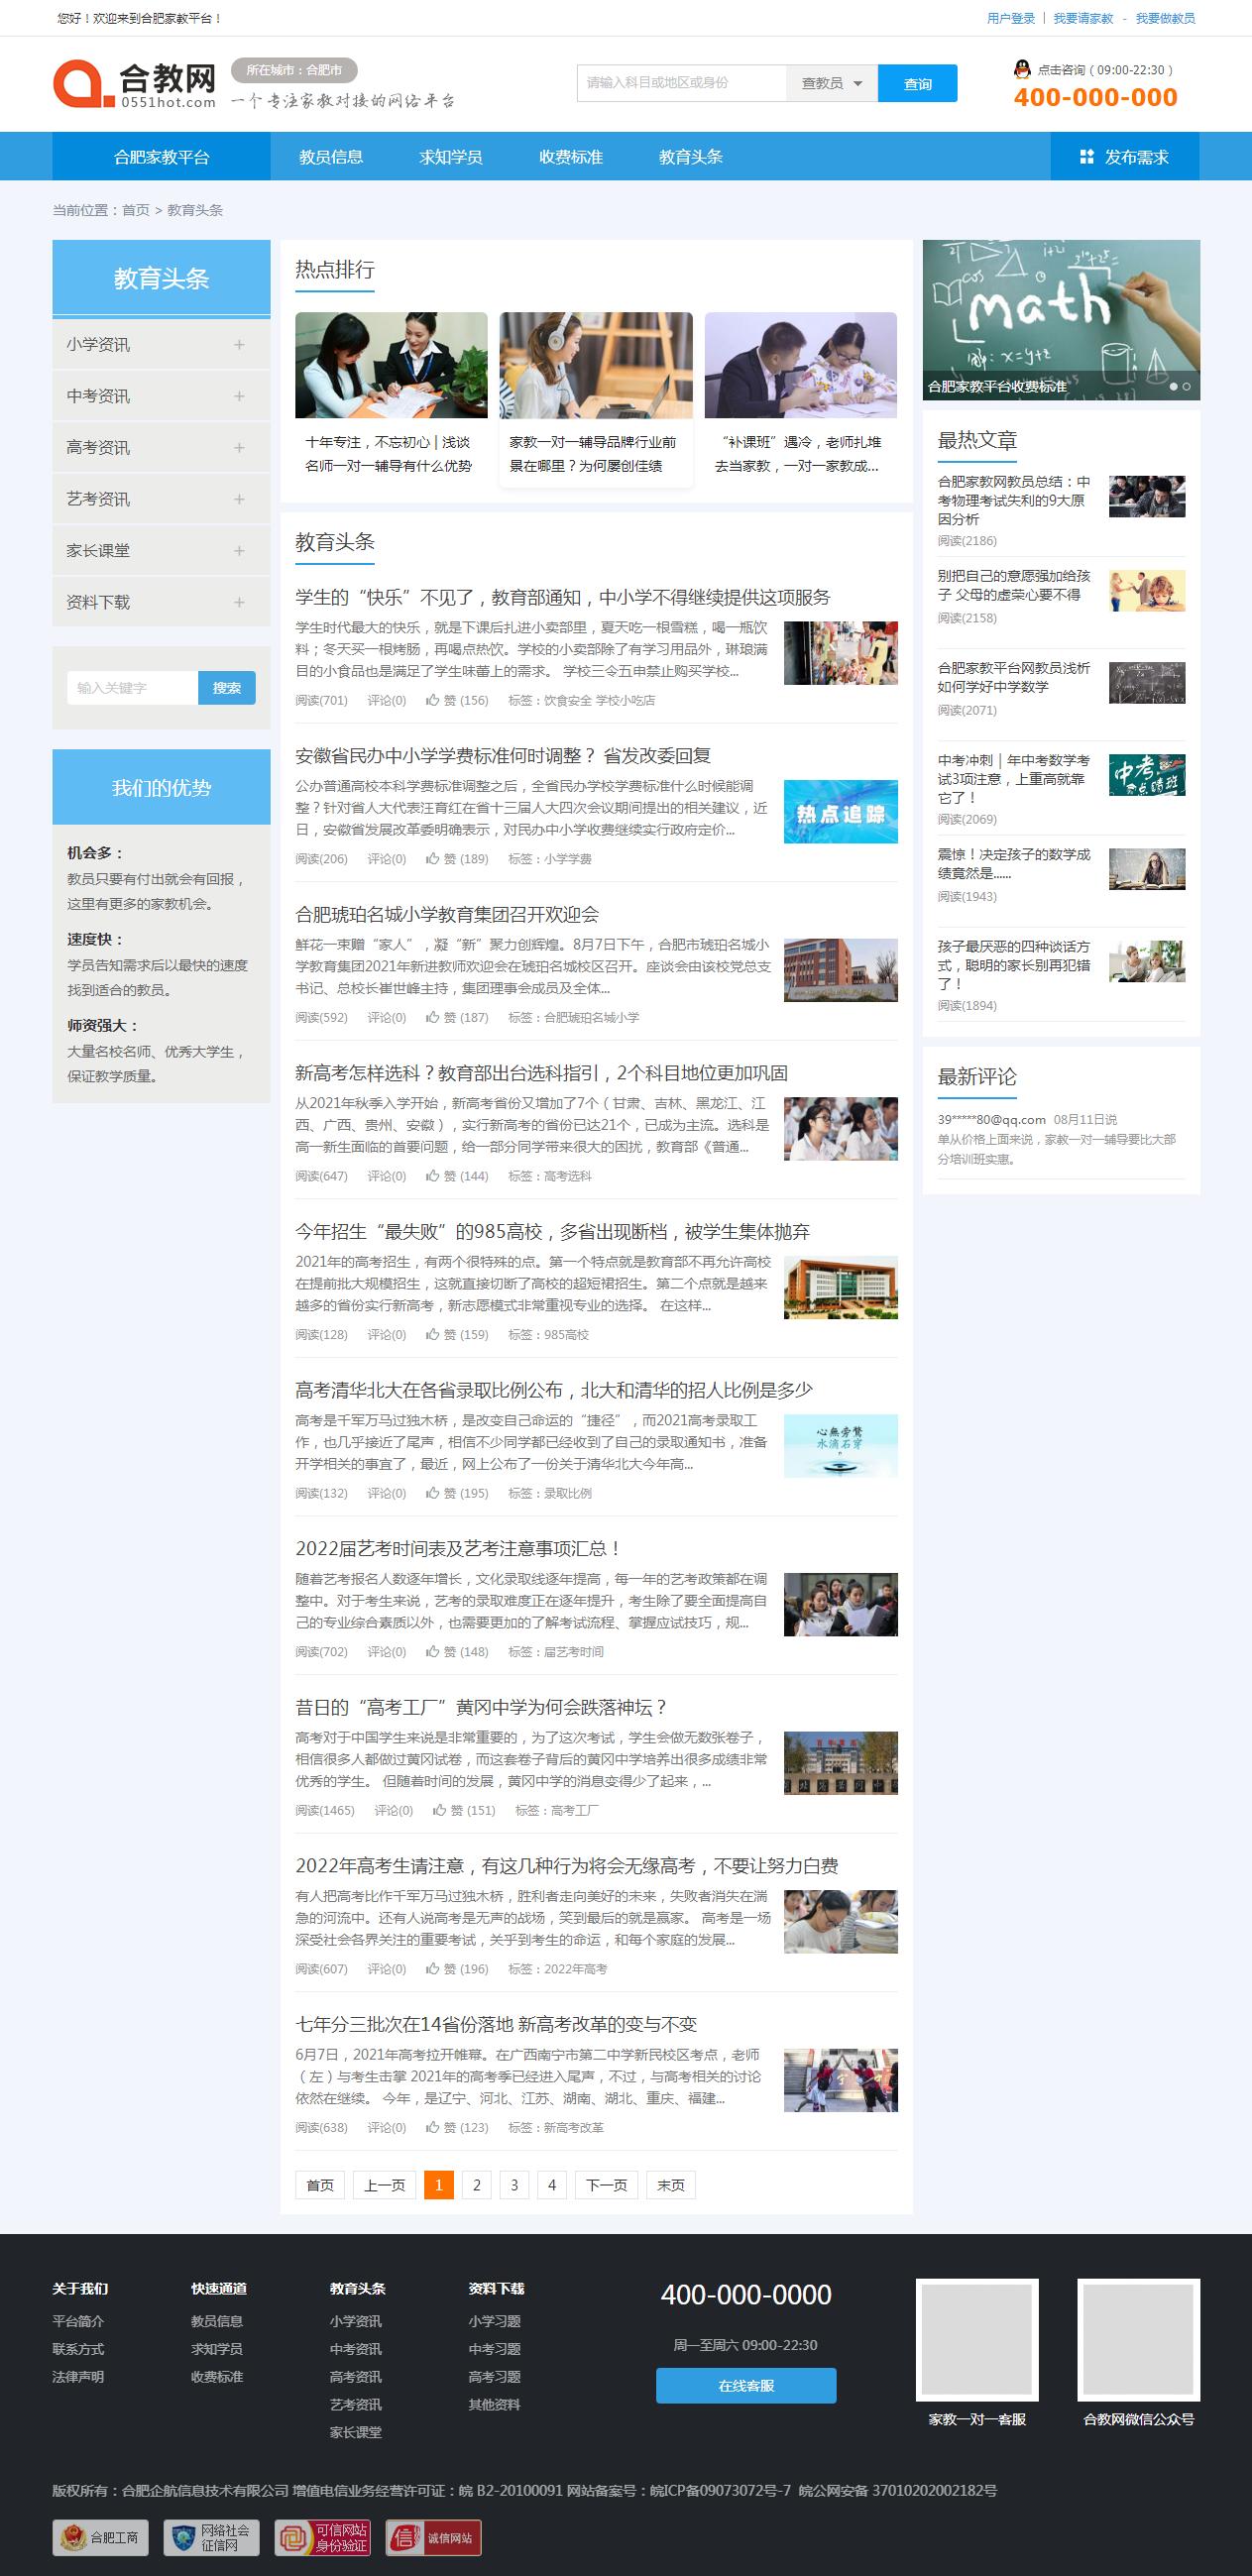
Task: Expand the 资料下载 category plus sign
Action: pos(239,602)
